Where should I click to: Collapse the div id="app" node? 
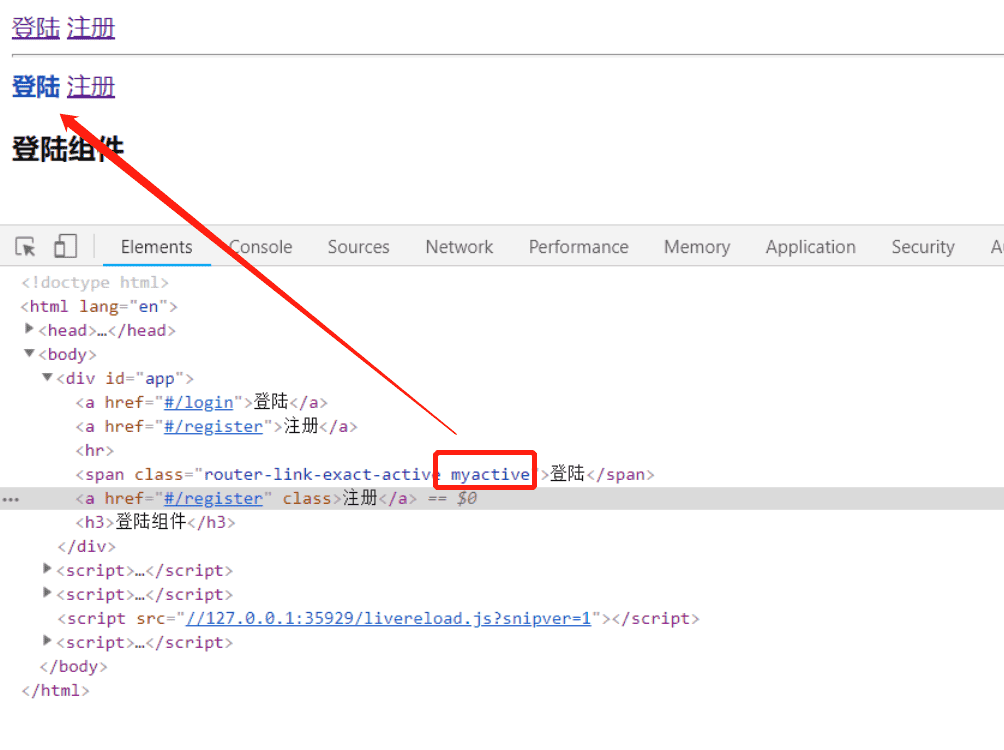pos(47,377)
